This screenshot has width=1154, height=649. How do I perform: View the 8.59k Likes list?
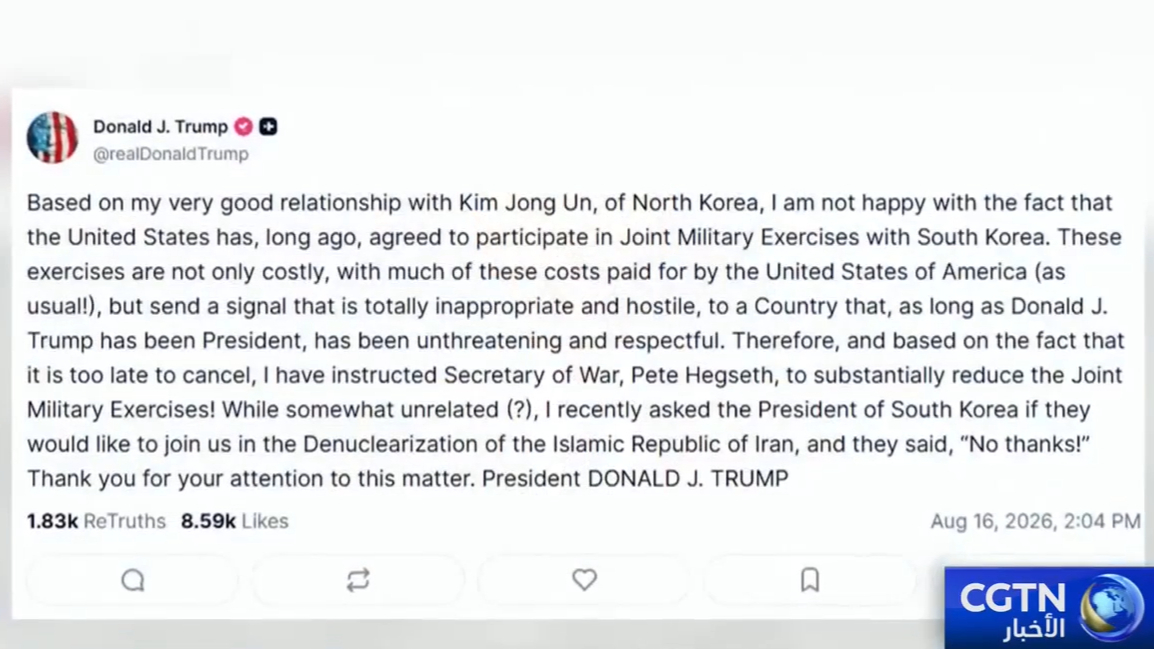coord(235,521)
